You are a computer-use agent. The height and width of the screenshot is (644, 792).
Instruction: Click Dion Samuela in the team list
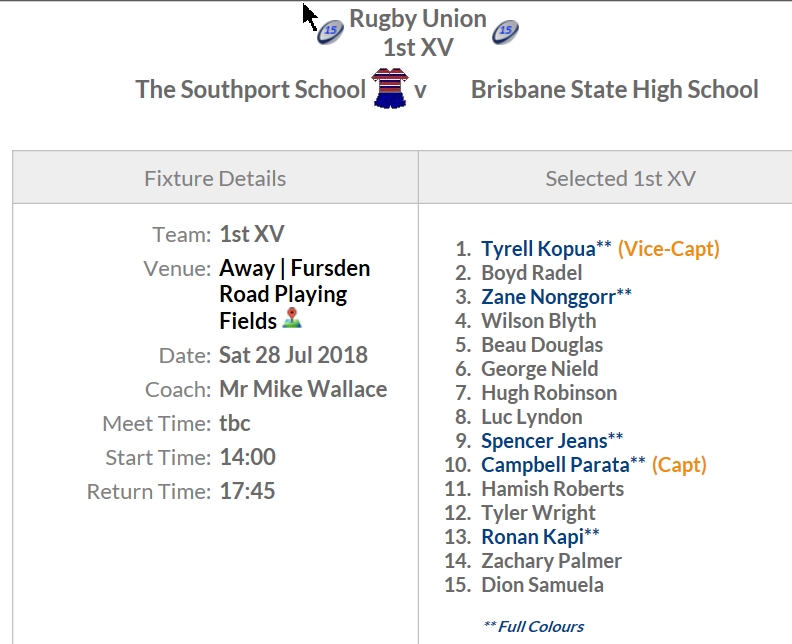[x=542, y=584]
